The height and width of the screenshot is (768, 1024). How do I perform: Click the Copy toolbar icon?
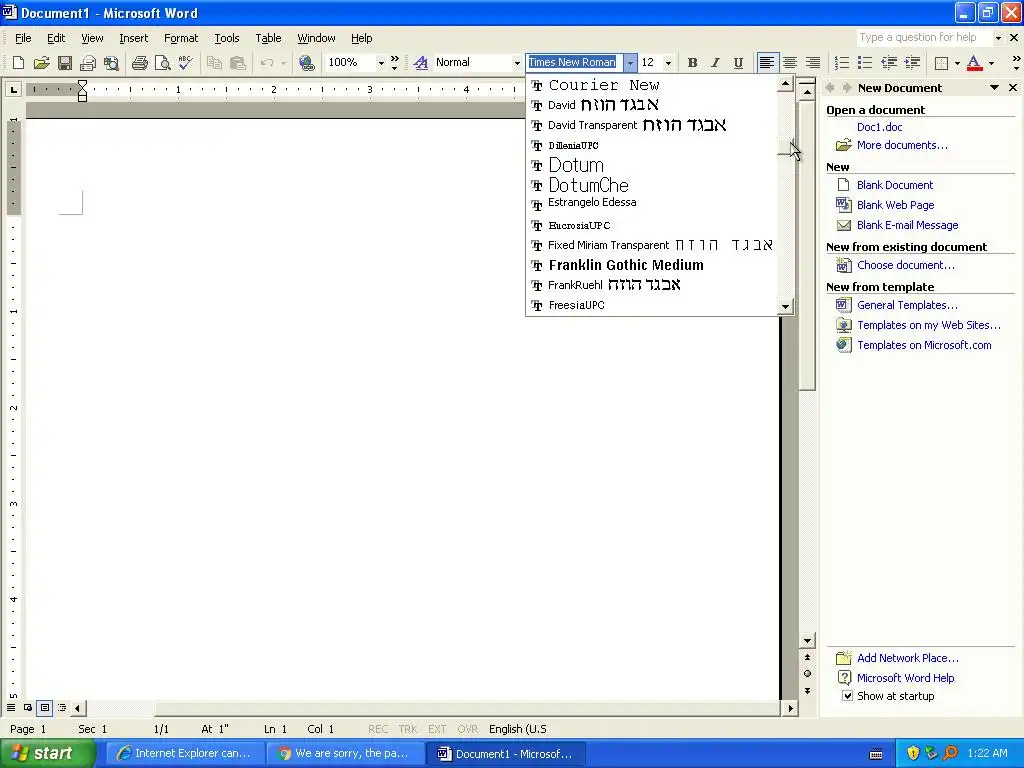pyautogui.click(x=214, y=63)
